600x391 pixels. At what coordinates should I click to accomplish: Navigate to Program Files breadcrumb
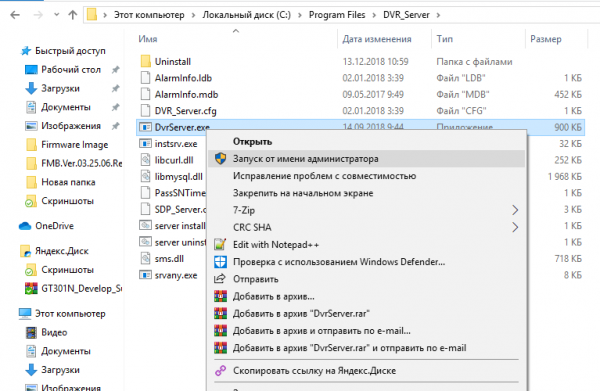(x=337, y=15)
